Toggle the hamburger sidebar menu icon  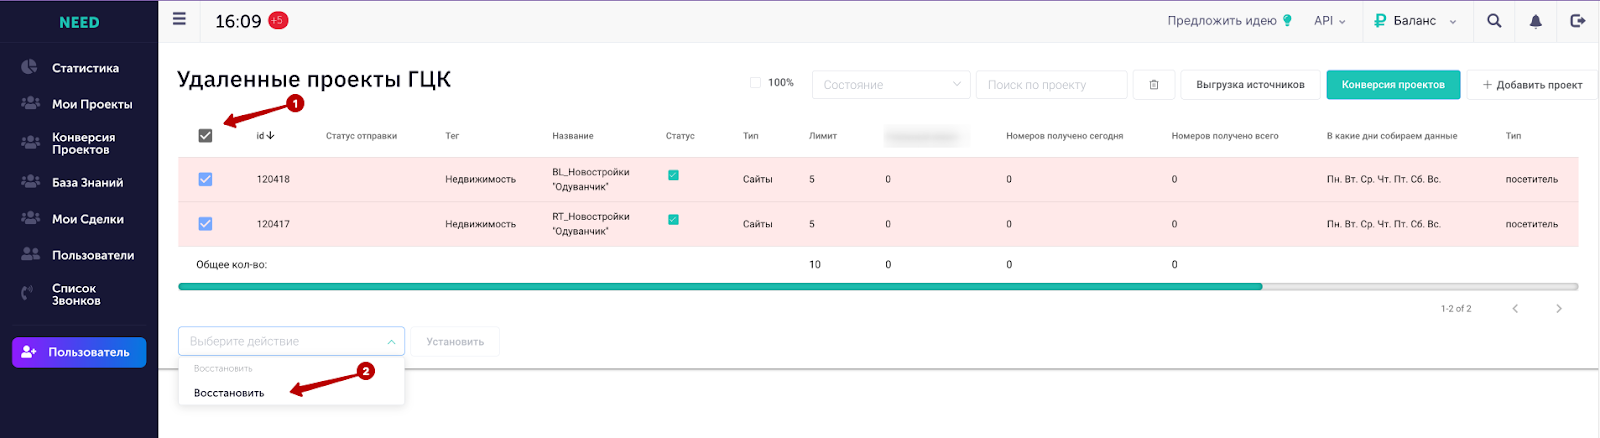[179, 19]
